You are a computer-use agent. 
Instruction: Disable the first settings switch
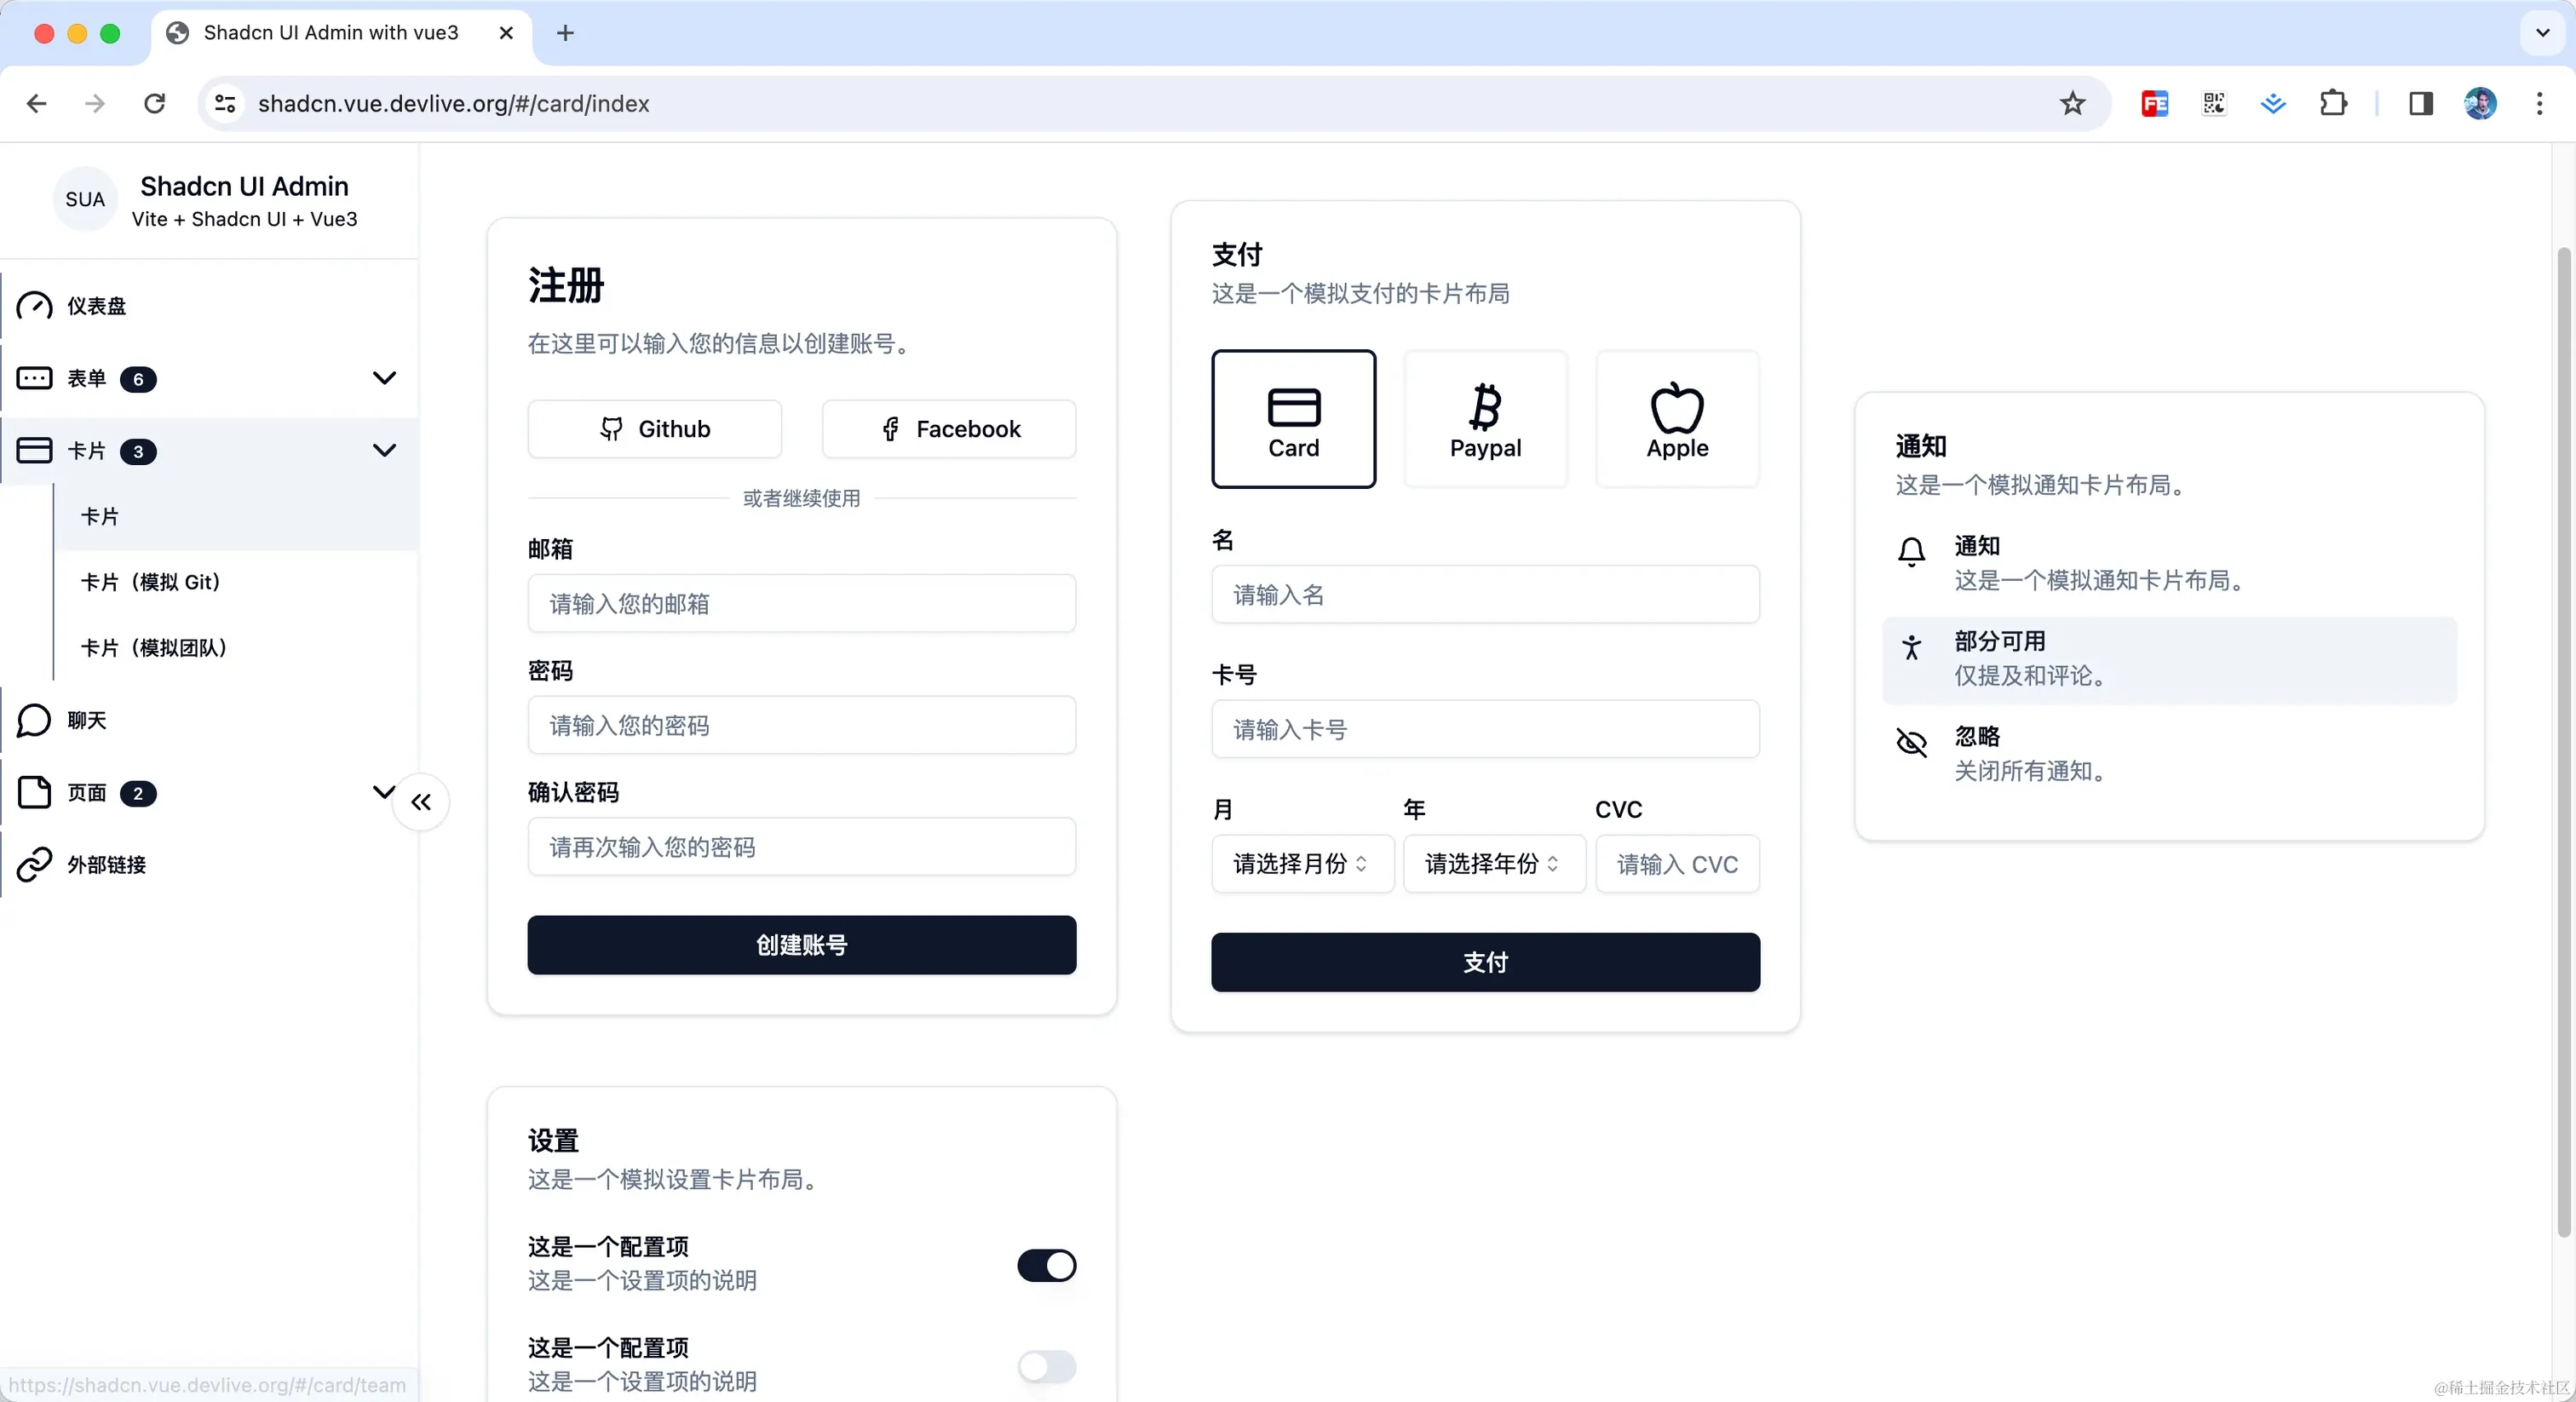pos(1046,1265)
